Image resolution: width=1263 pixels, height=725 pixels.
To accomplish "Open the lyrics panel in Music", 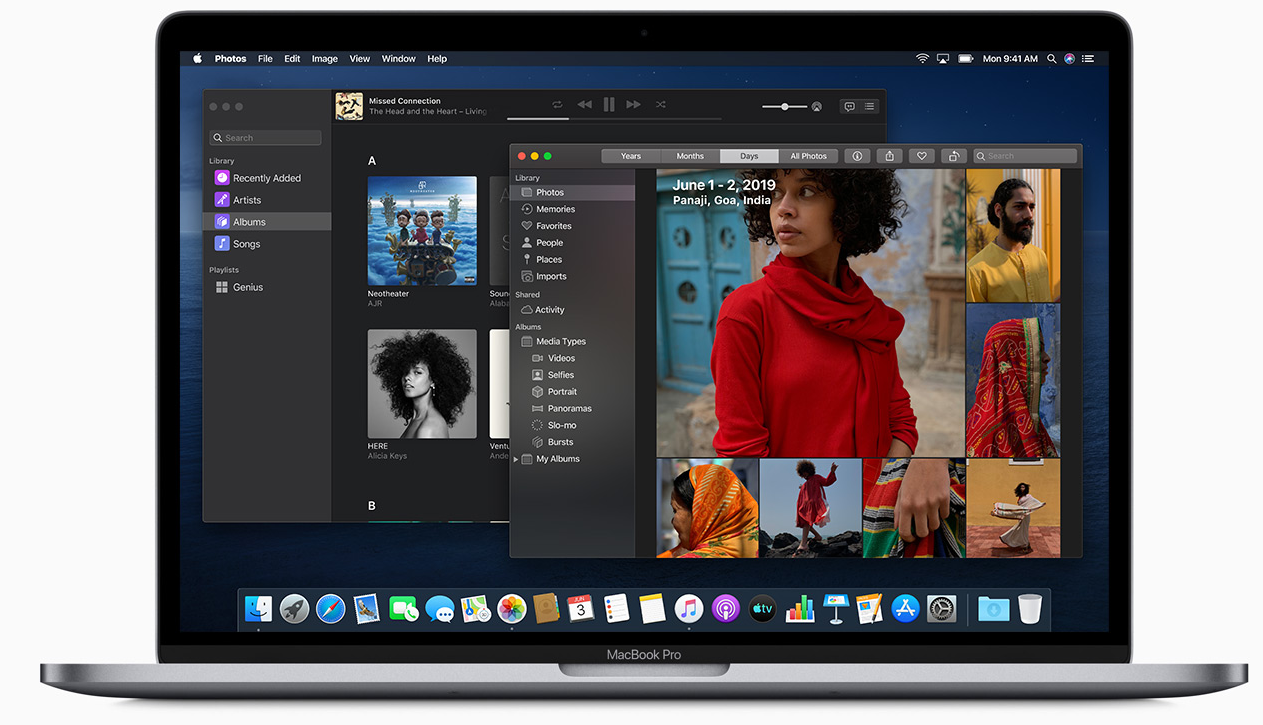I will (849, 106).
